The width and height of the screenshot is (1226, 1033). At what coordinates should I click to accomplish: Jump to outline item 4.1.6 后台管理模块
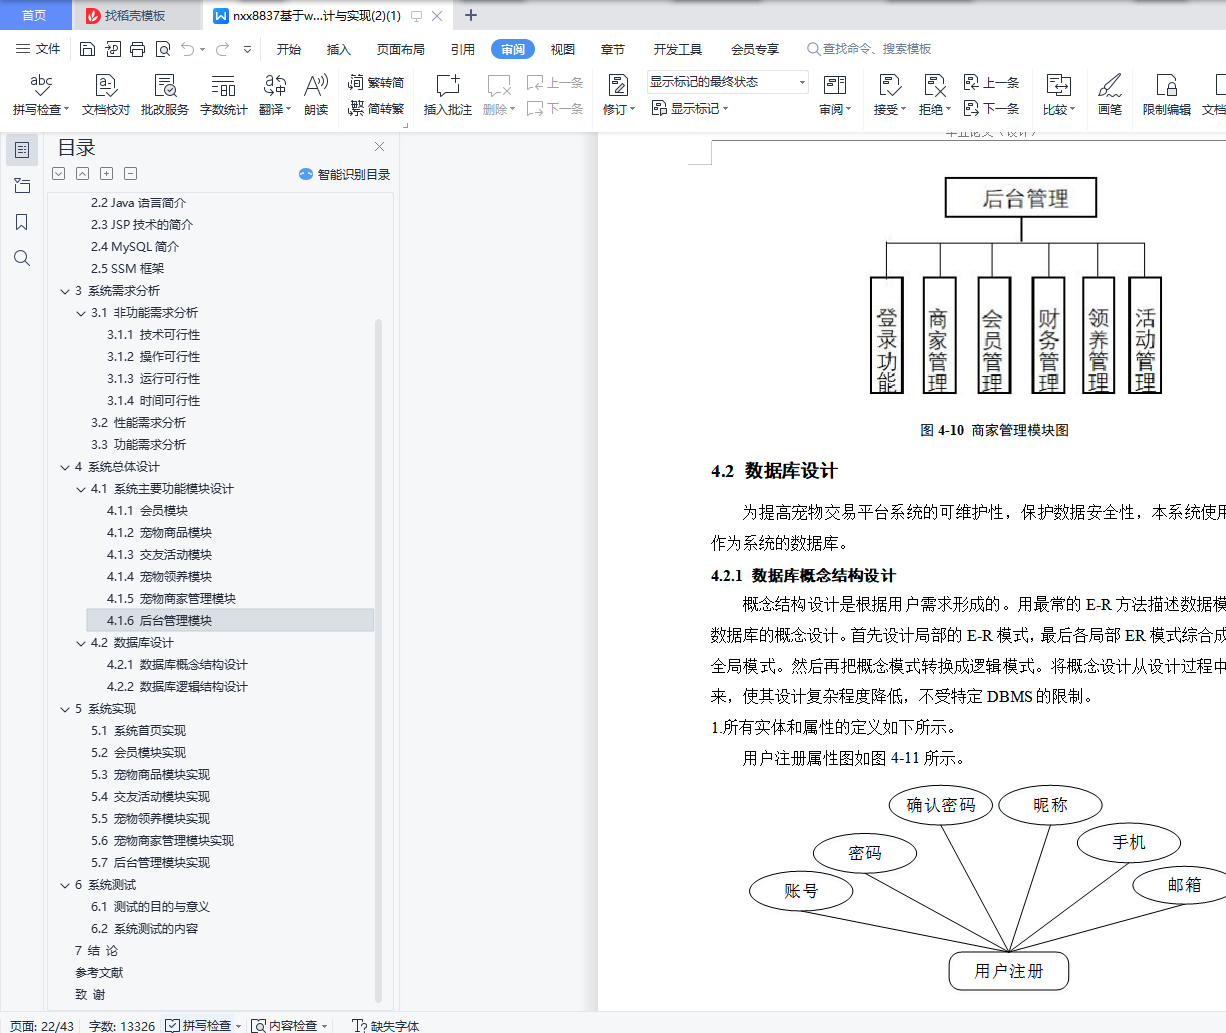tap(230, 621)
